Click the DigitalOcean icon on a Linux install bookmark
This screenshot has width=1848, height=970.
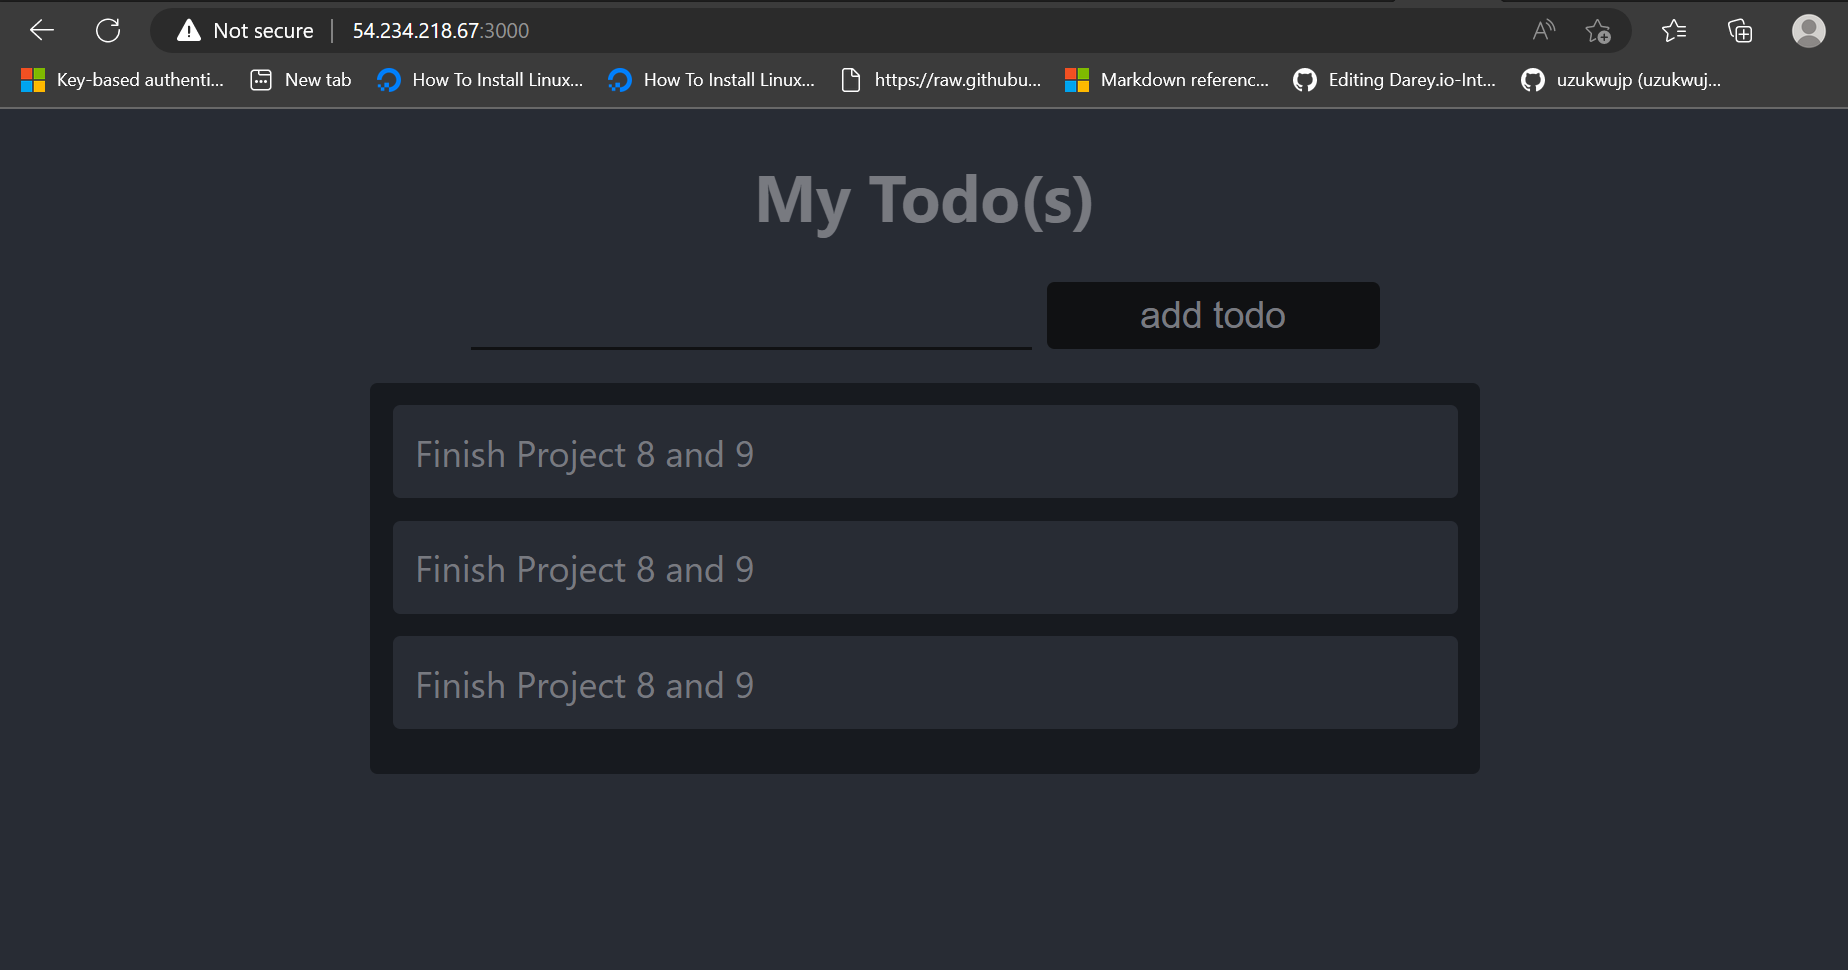click(x=389, y=80)
